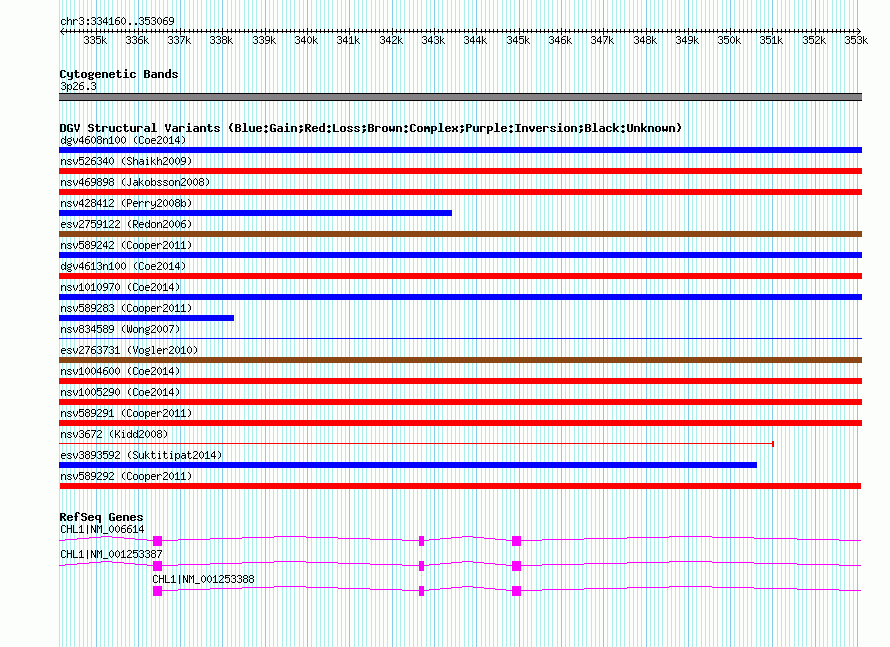Click the 353k ruler coordinate

(856, 40)
